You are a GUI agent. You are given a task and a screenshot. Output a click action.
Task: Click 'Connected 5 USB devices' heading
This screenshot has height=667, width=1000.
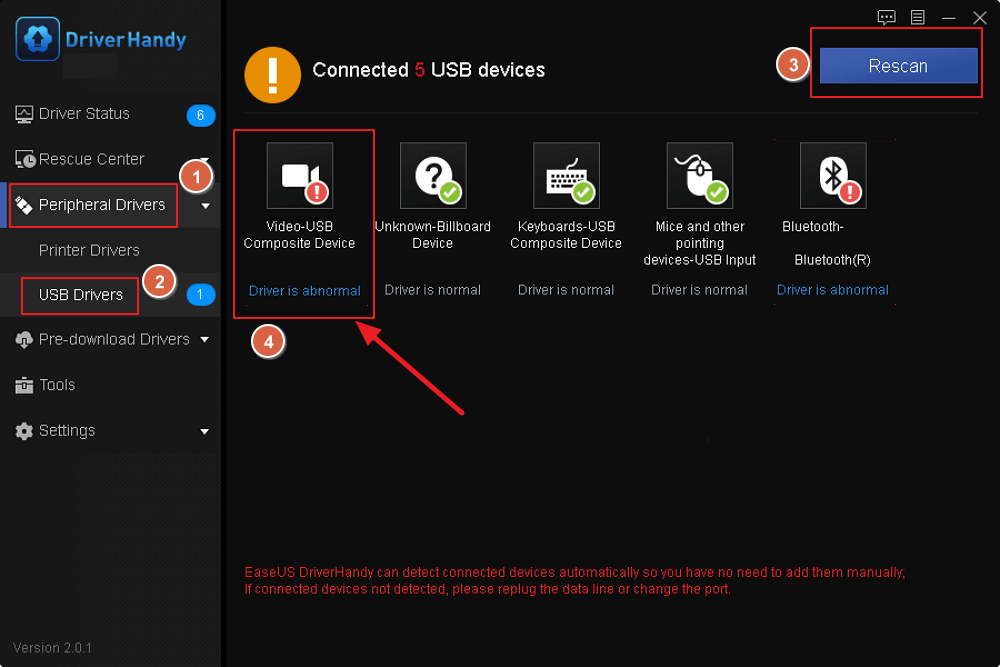pos(429,70)
